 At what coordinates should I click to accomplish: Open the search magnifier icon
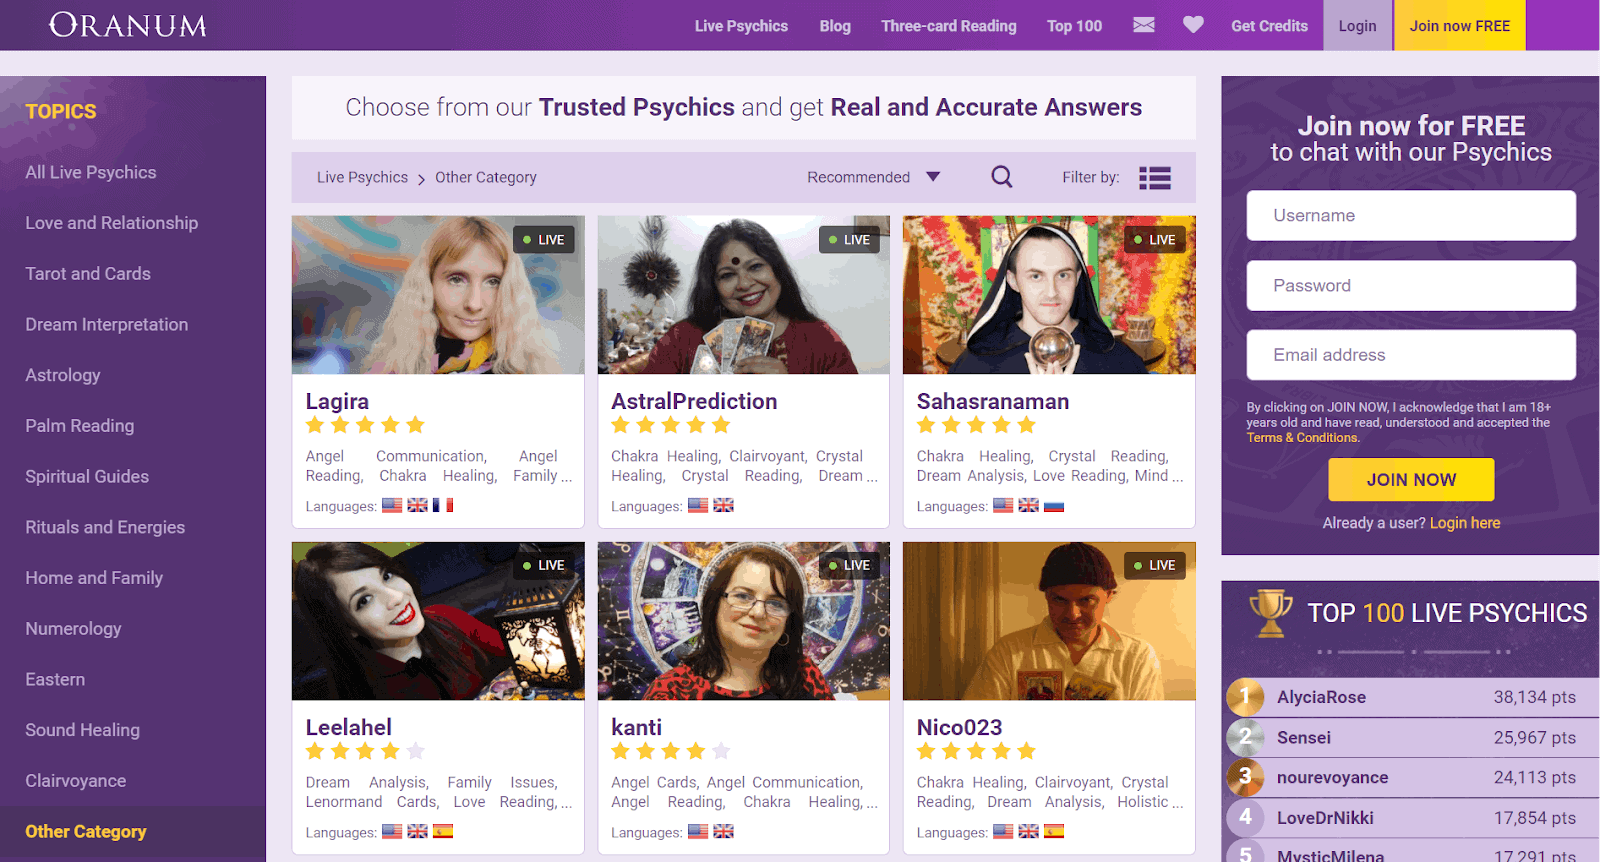coord(1002,177)
